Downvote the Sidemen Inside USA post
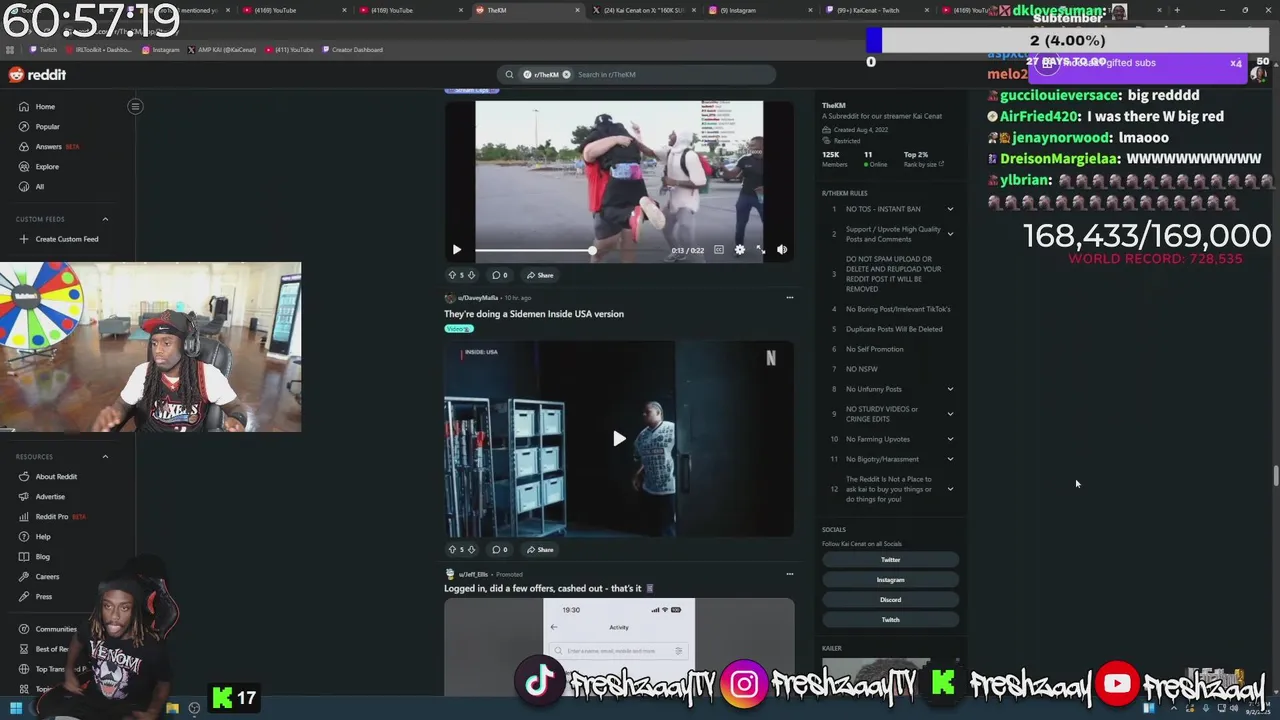1280x720 pixels. tap(471, 549)
